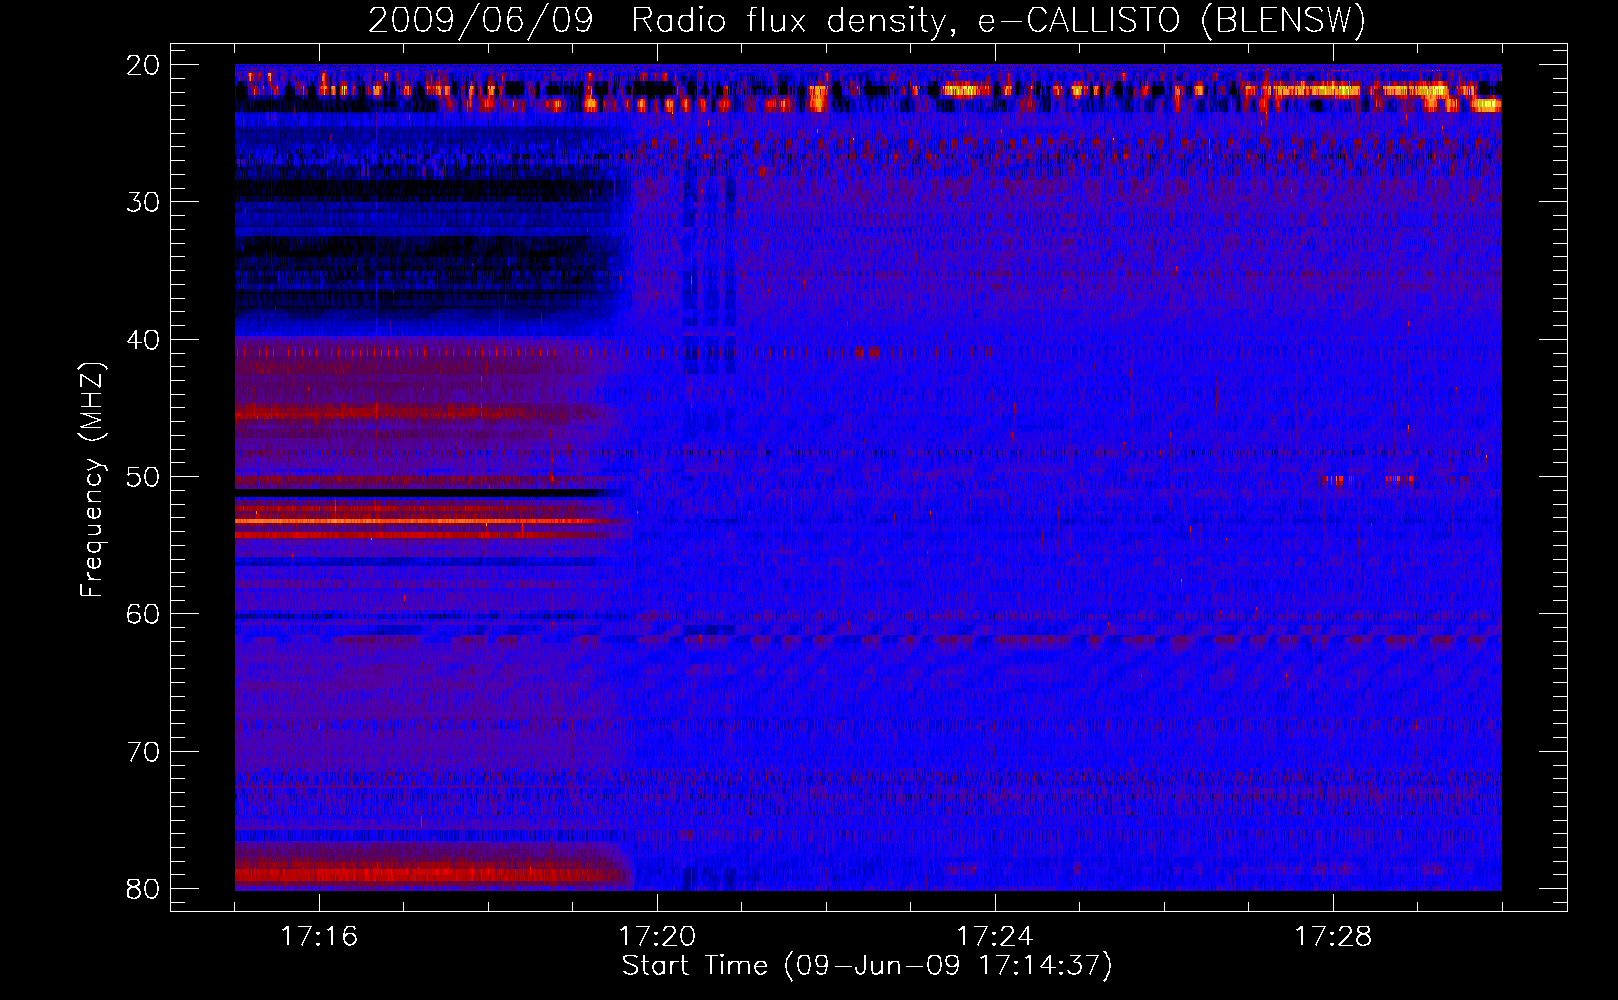
Task: Select the 40 frequency tick label
Action: coord(144,340)
